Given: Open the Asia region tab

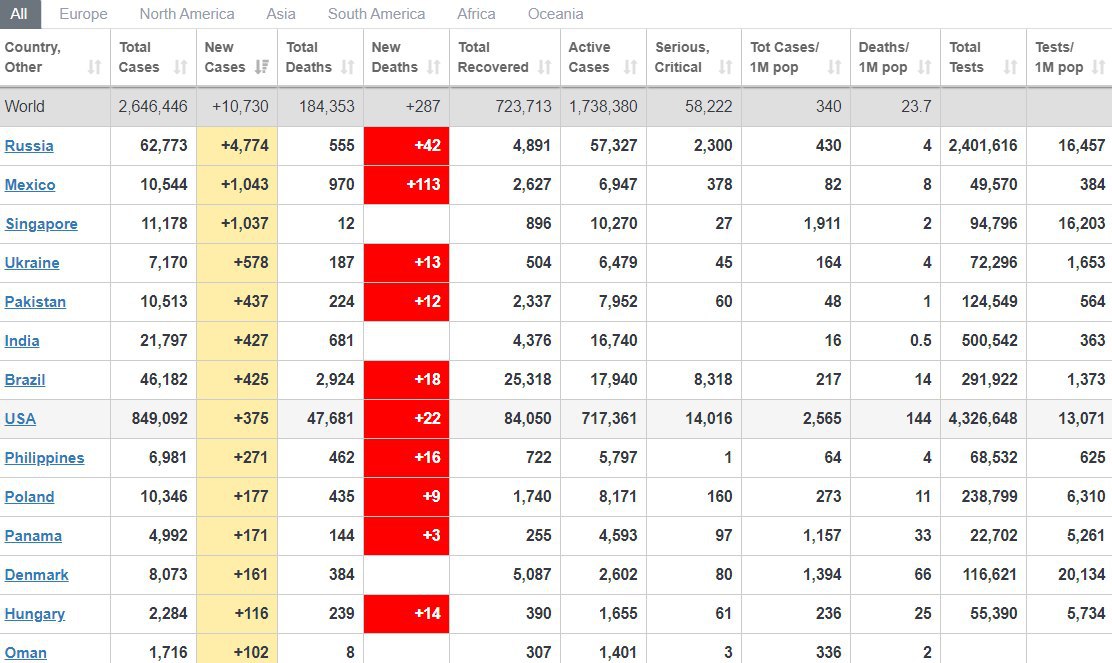Looking at the screenshot, I should click(x=281, y=14).
